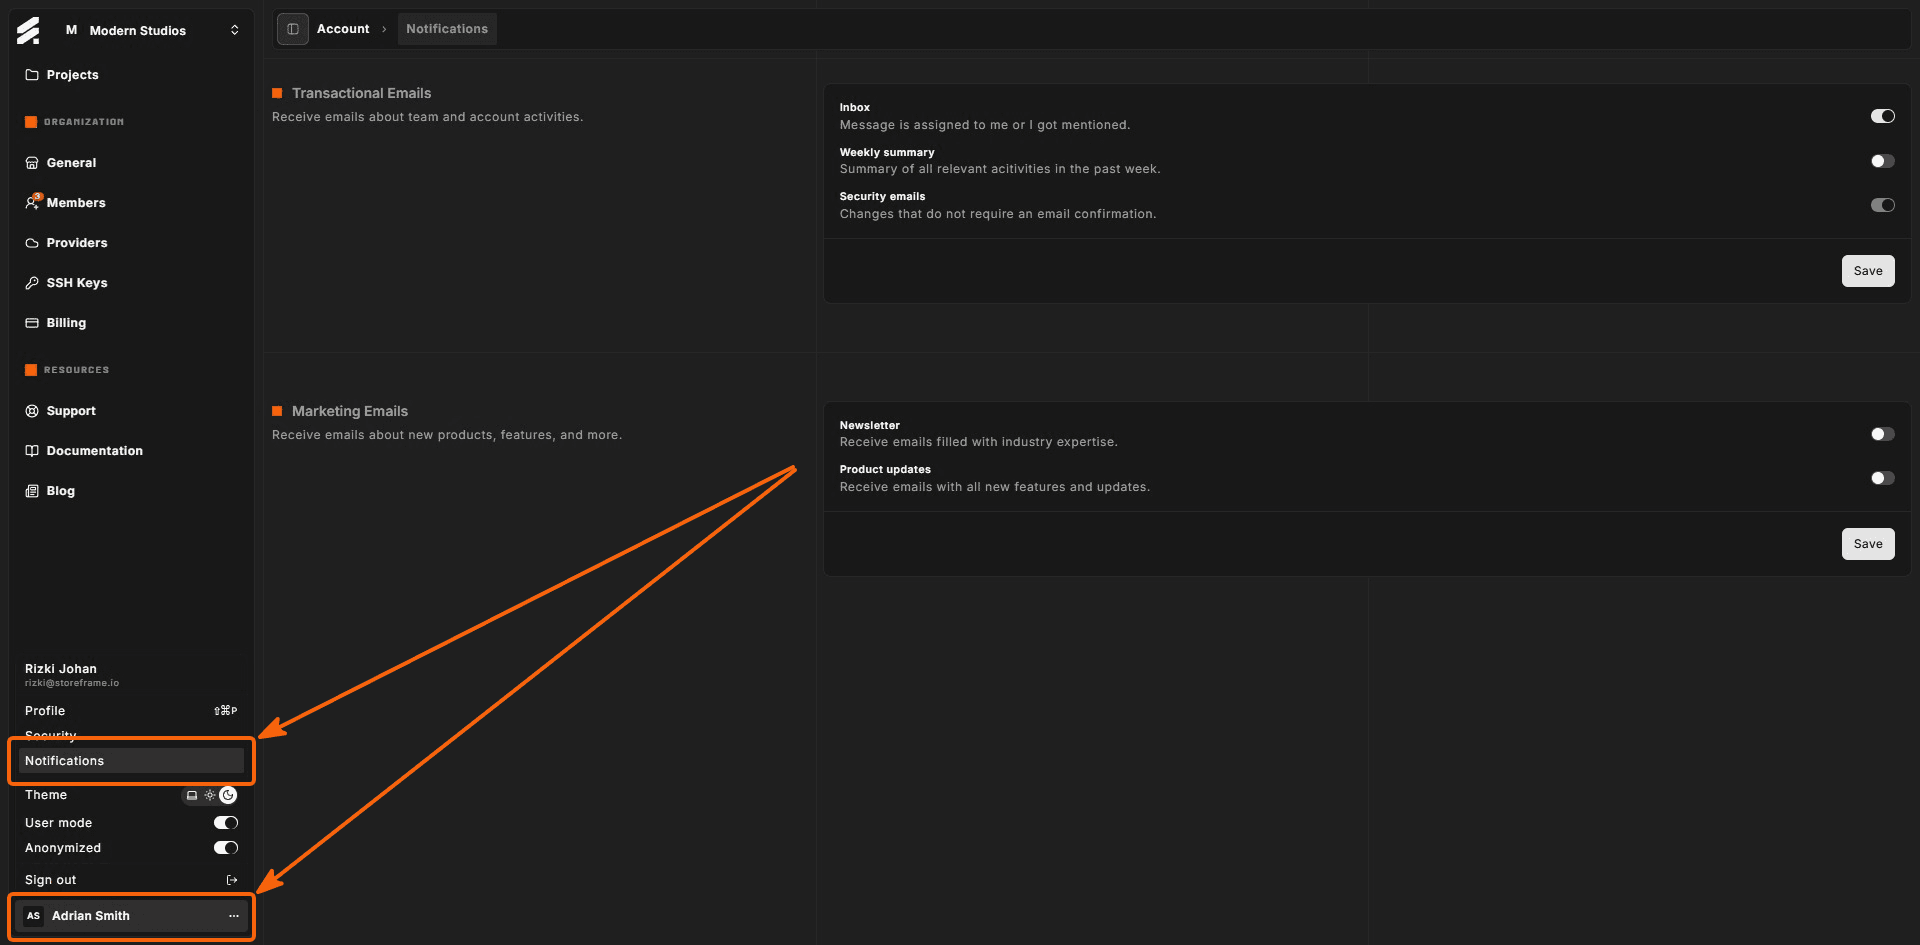Click the General organization icon
The image size is (1920, 945).
pyautogui.click(x=32, y=163)
